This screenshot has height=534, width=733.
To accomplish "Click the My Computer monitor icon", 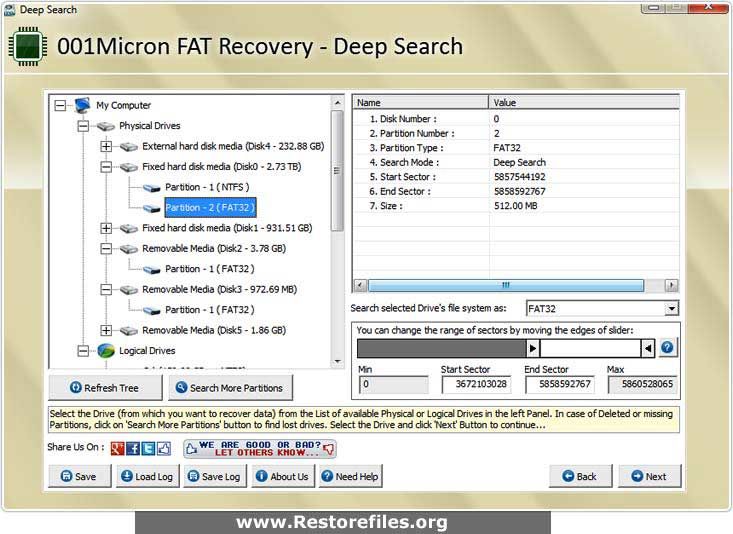I will coord(82,105).
